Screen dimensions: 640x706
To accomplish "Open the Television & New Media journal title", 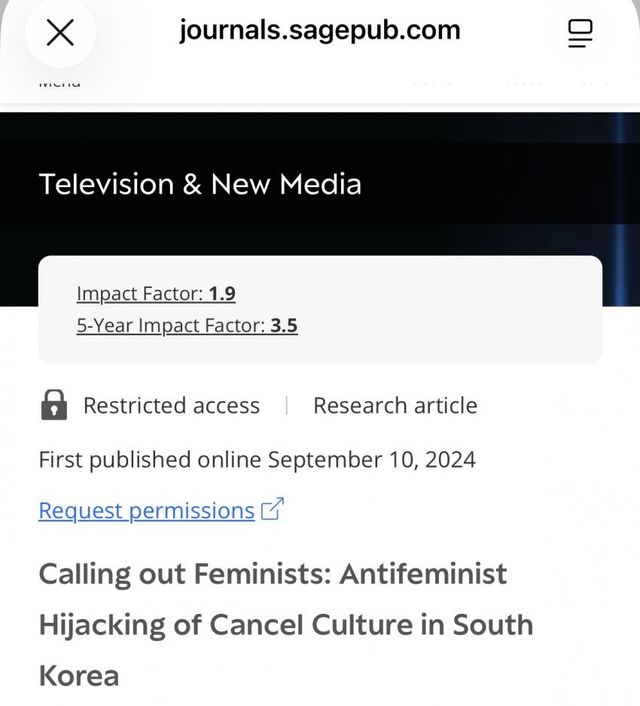I will click(x=200, y=184).
